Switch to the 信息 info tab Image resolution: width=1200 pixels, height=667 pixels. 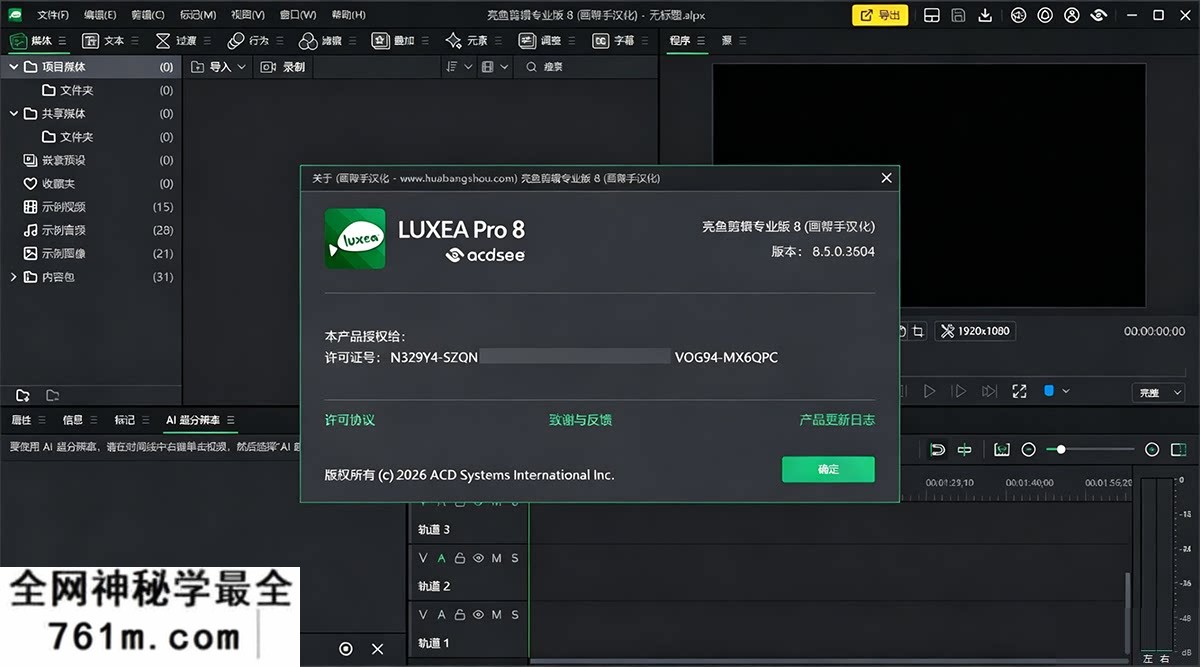tap(73, 420)
